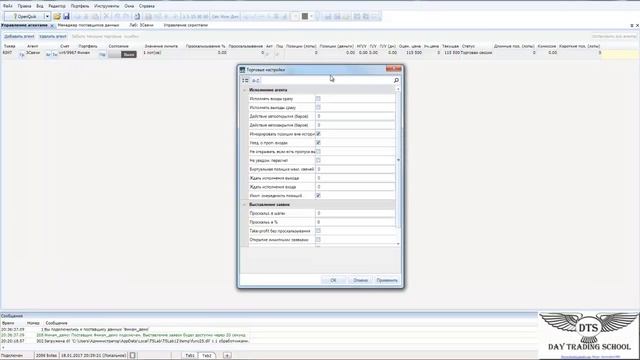The image size is (640, 360).
Task: Enable Открытие лимитными заявками checkbox
Action: point(318,240)
